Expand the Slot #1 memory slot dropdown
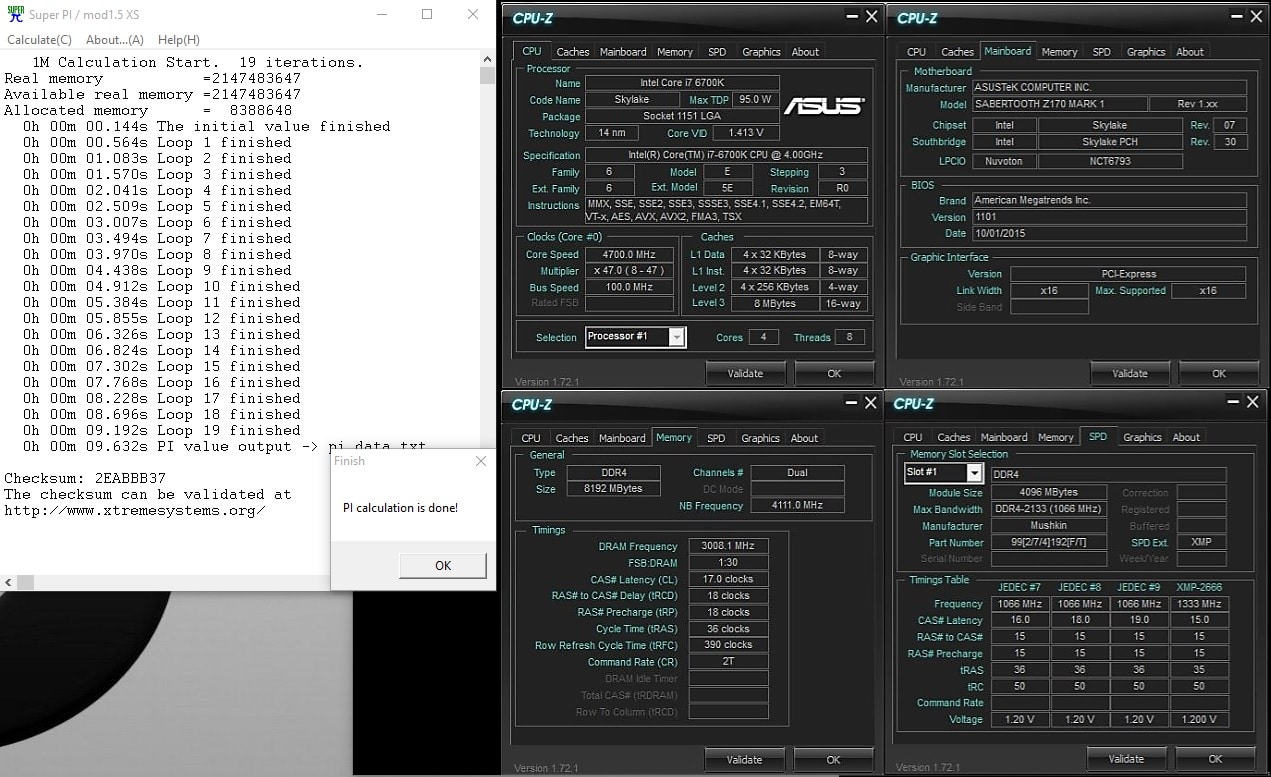This screenshot has width=1271, height=777. click(976, 473)
